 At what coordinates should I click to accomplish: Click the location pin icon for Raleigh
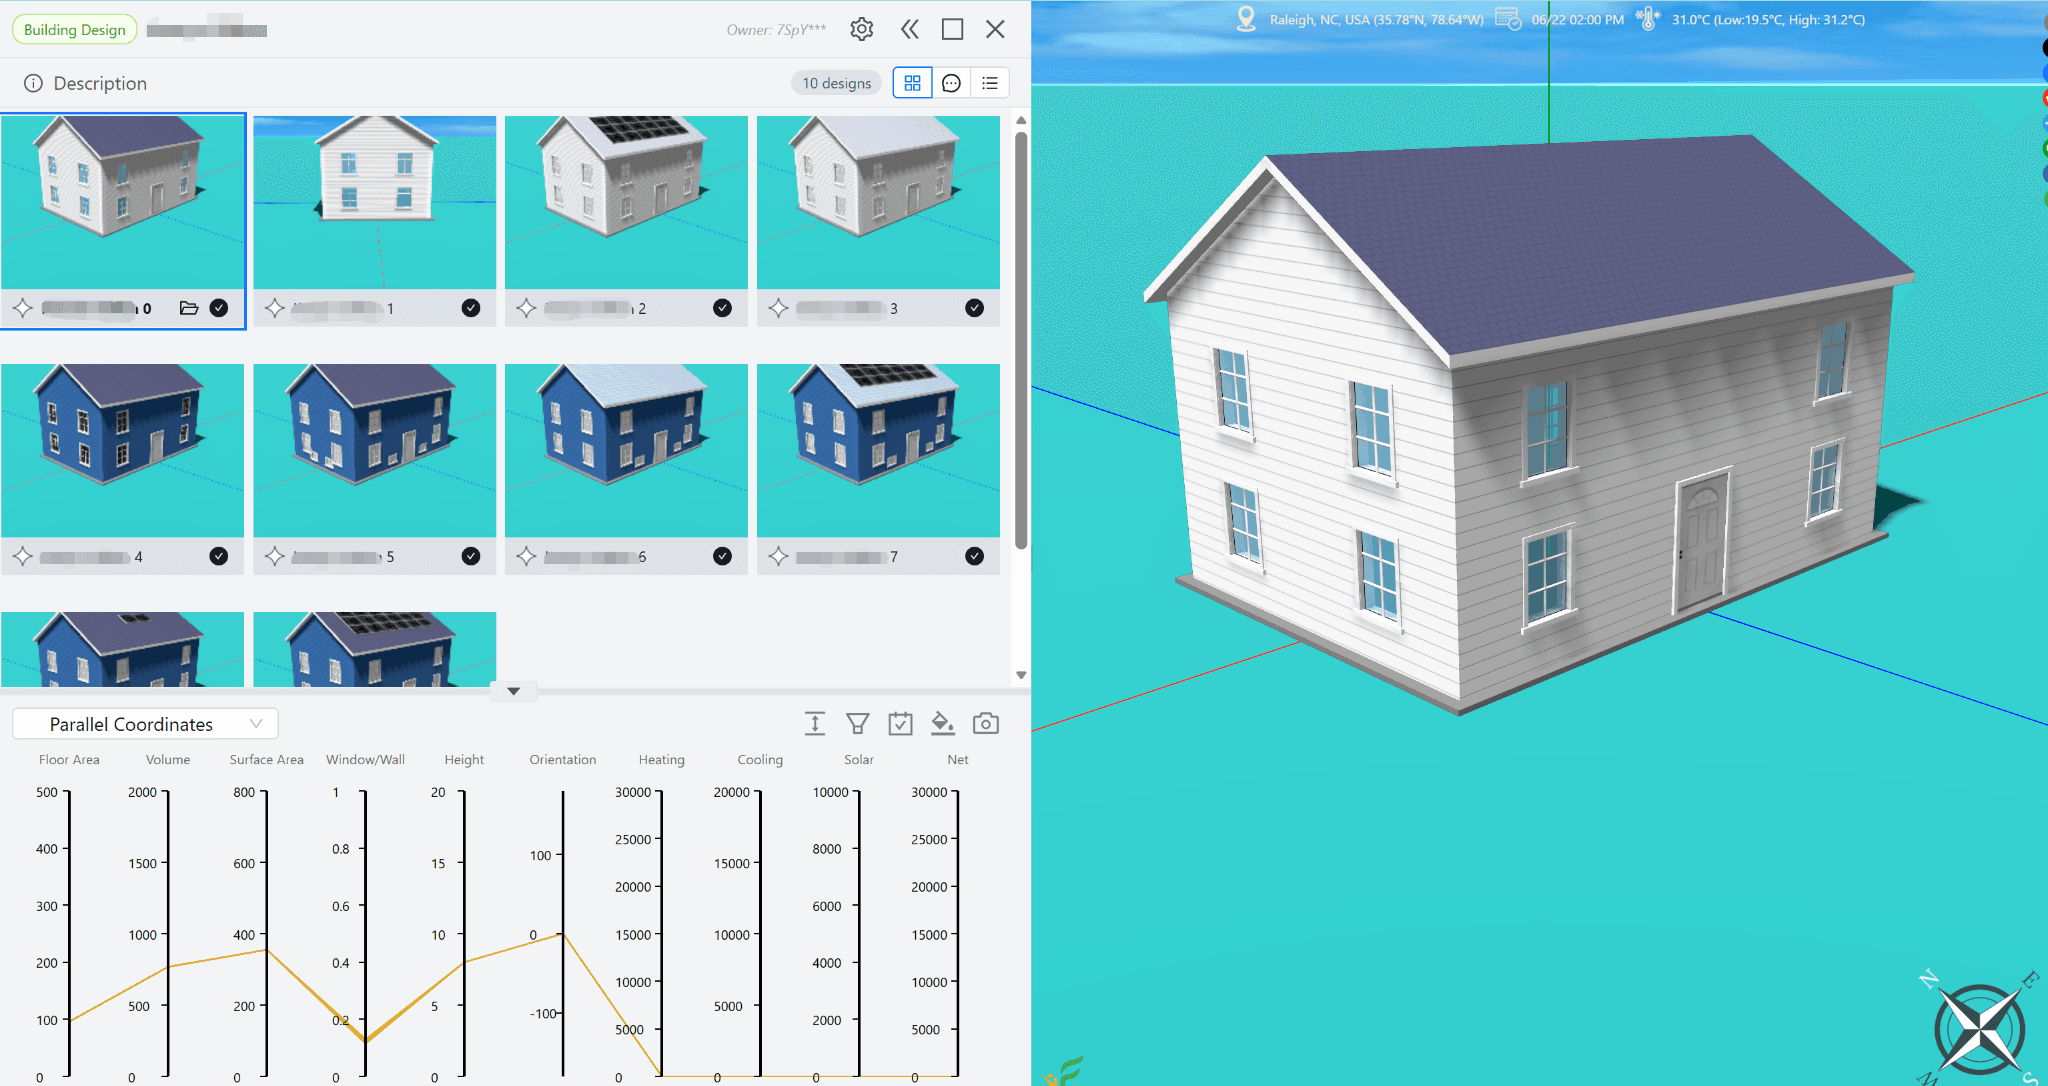[1246, 19]
